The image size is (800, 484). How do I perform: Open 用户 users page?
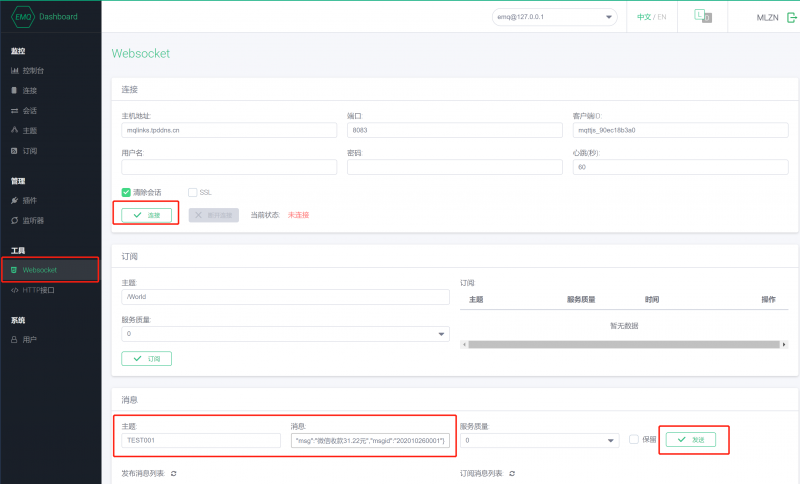(x=28, y=340)
